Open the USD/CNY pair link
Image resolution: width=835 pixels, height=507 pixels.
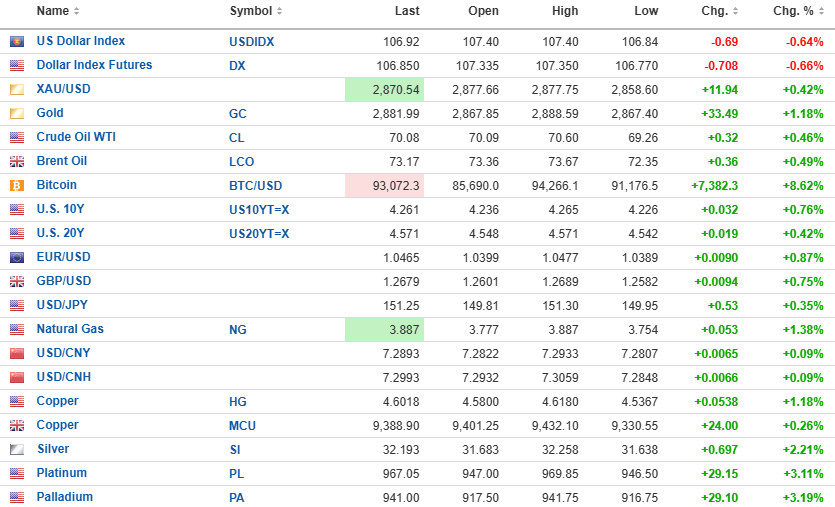point(63,353)
